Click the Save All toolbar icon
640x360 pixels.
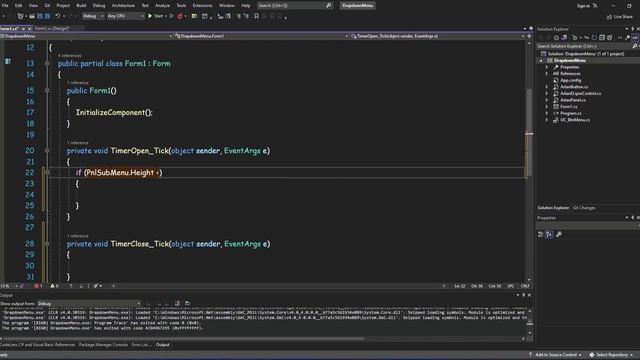[47, 16]
